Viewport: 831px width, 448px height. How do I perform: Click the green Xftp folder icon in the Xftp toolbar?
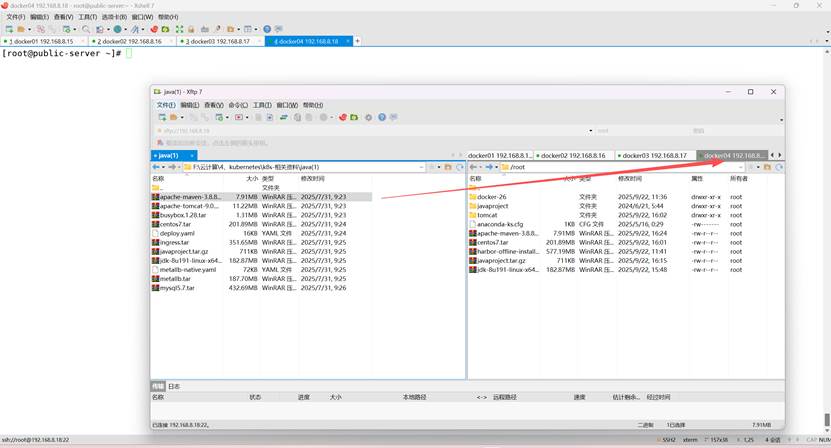pyautogui.click(x=353, y=117)
